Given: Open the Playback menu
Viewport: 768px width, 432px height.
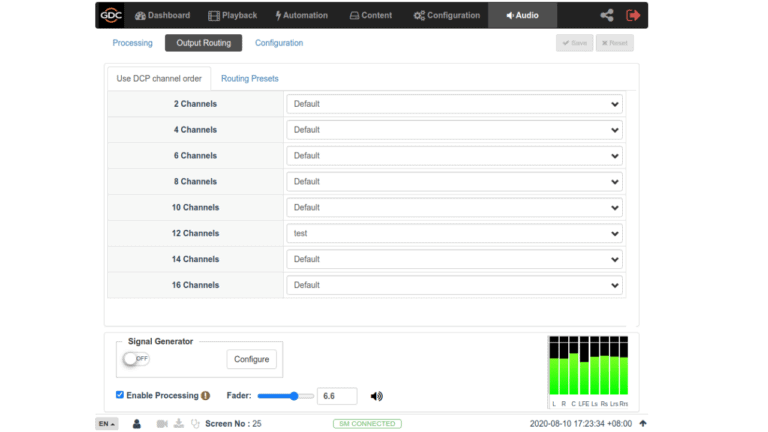Looking at the screenshot, I should pyautogui.click(x=232, y=15).
